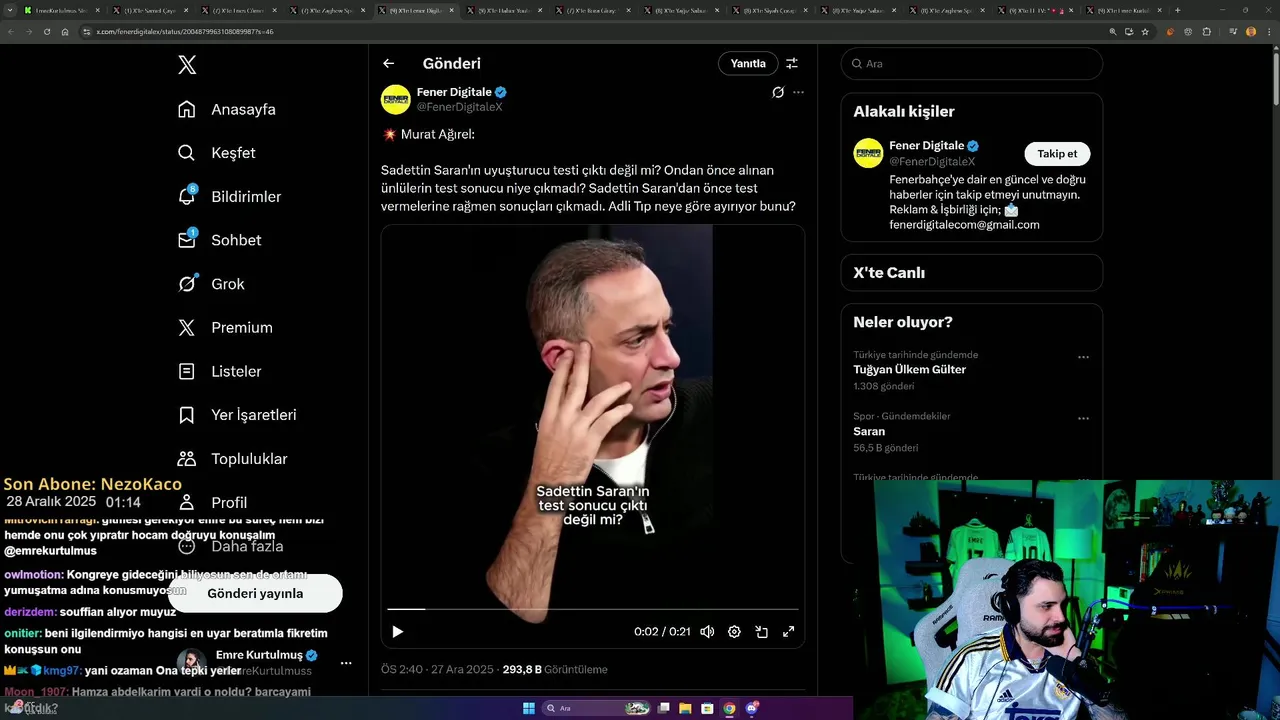Open the Windows Start menu
This screenshot has height=720, width=1280.
pyautogui.click(x=529, y=708)
